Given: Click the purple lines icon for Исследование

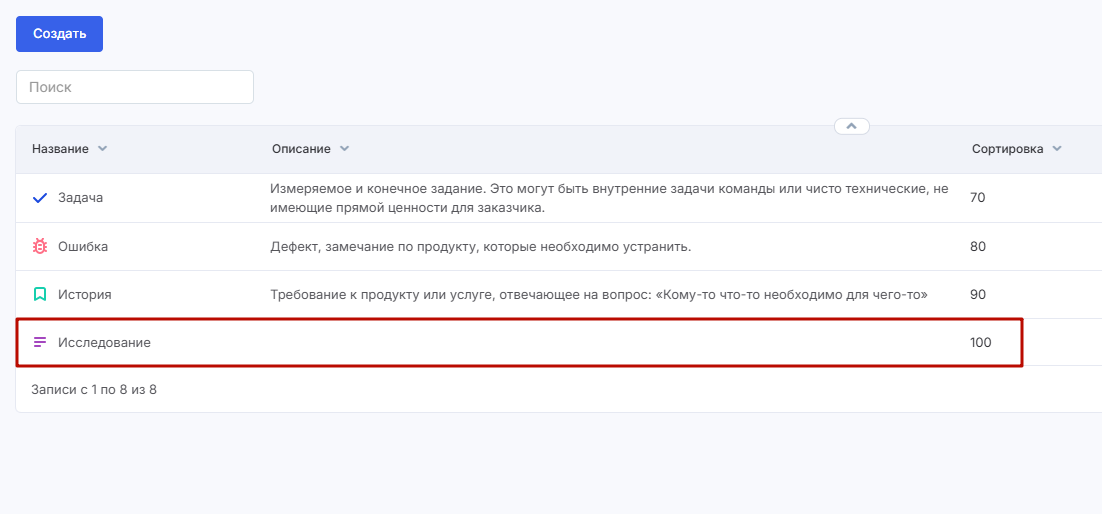Looking at the screenshot, I should click(40, 342).
